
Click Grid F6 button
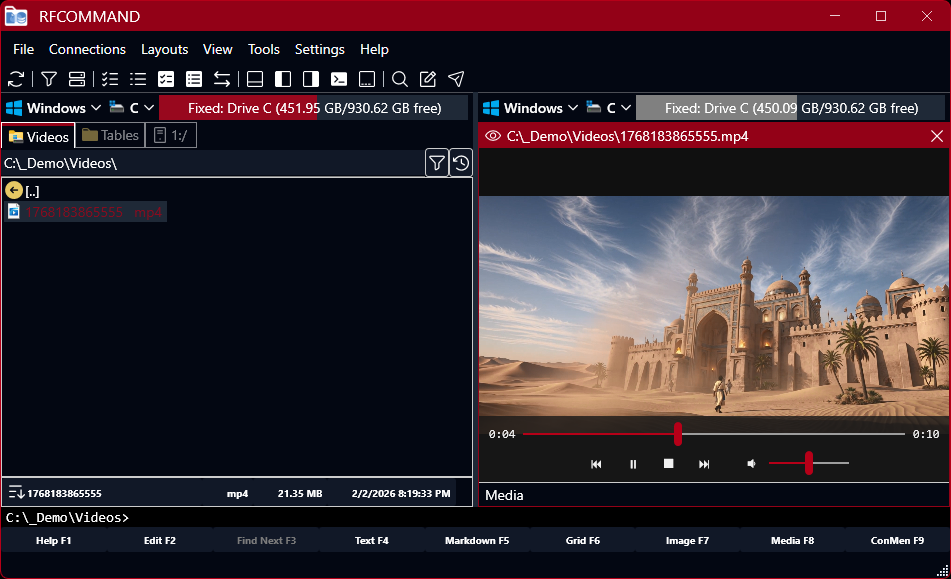point(582,540)
